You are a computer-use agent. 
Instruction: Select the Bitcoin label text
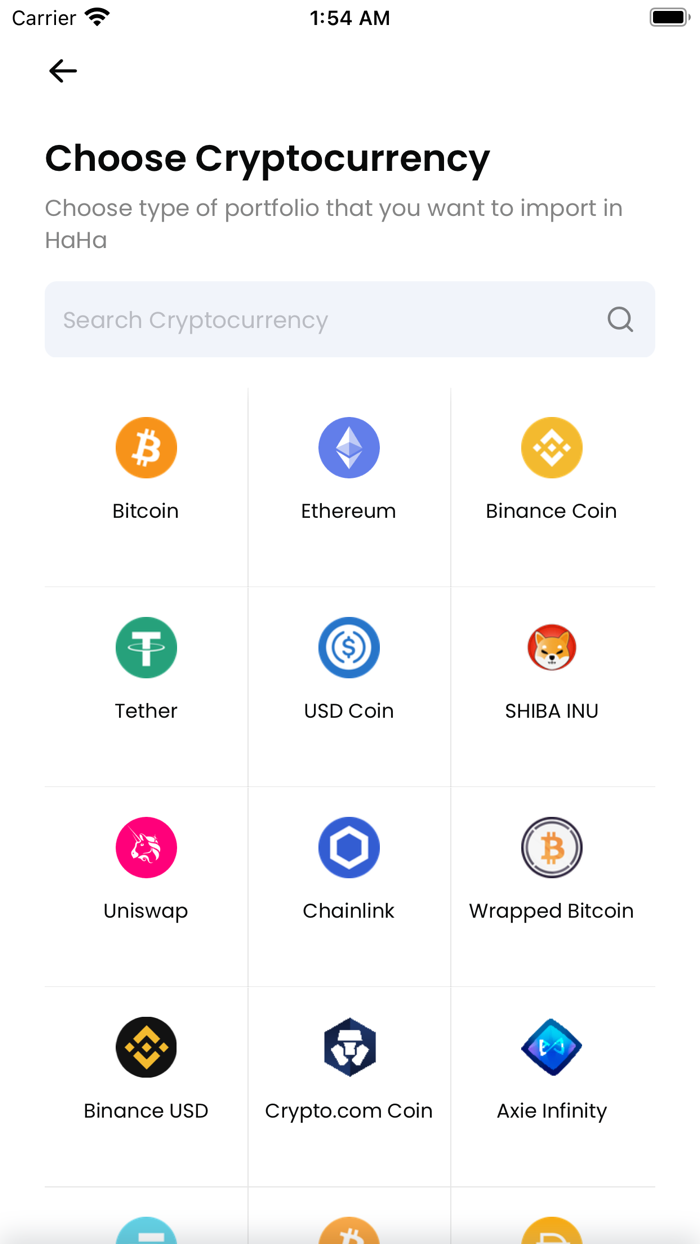coord(146,510)
